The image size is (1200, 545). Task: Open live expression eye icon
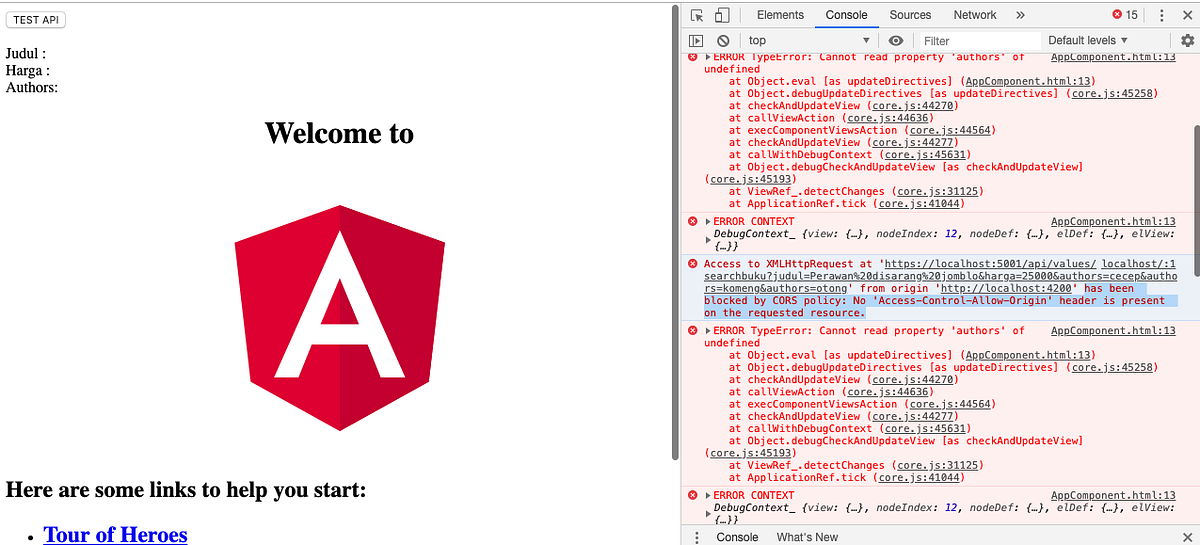[896, 41]
